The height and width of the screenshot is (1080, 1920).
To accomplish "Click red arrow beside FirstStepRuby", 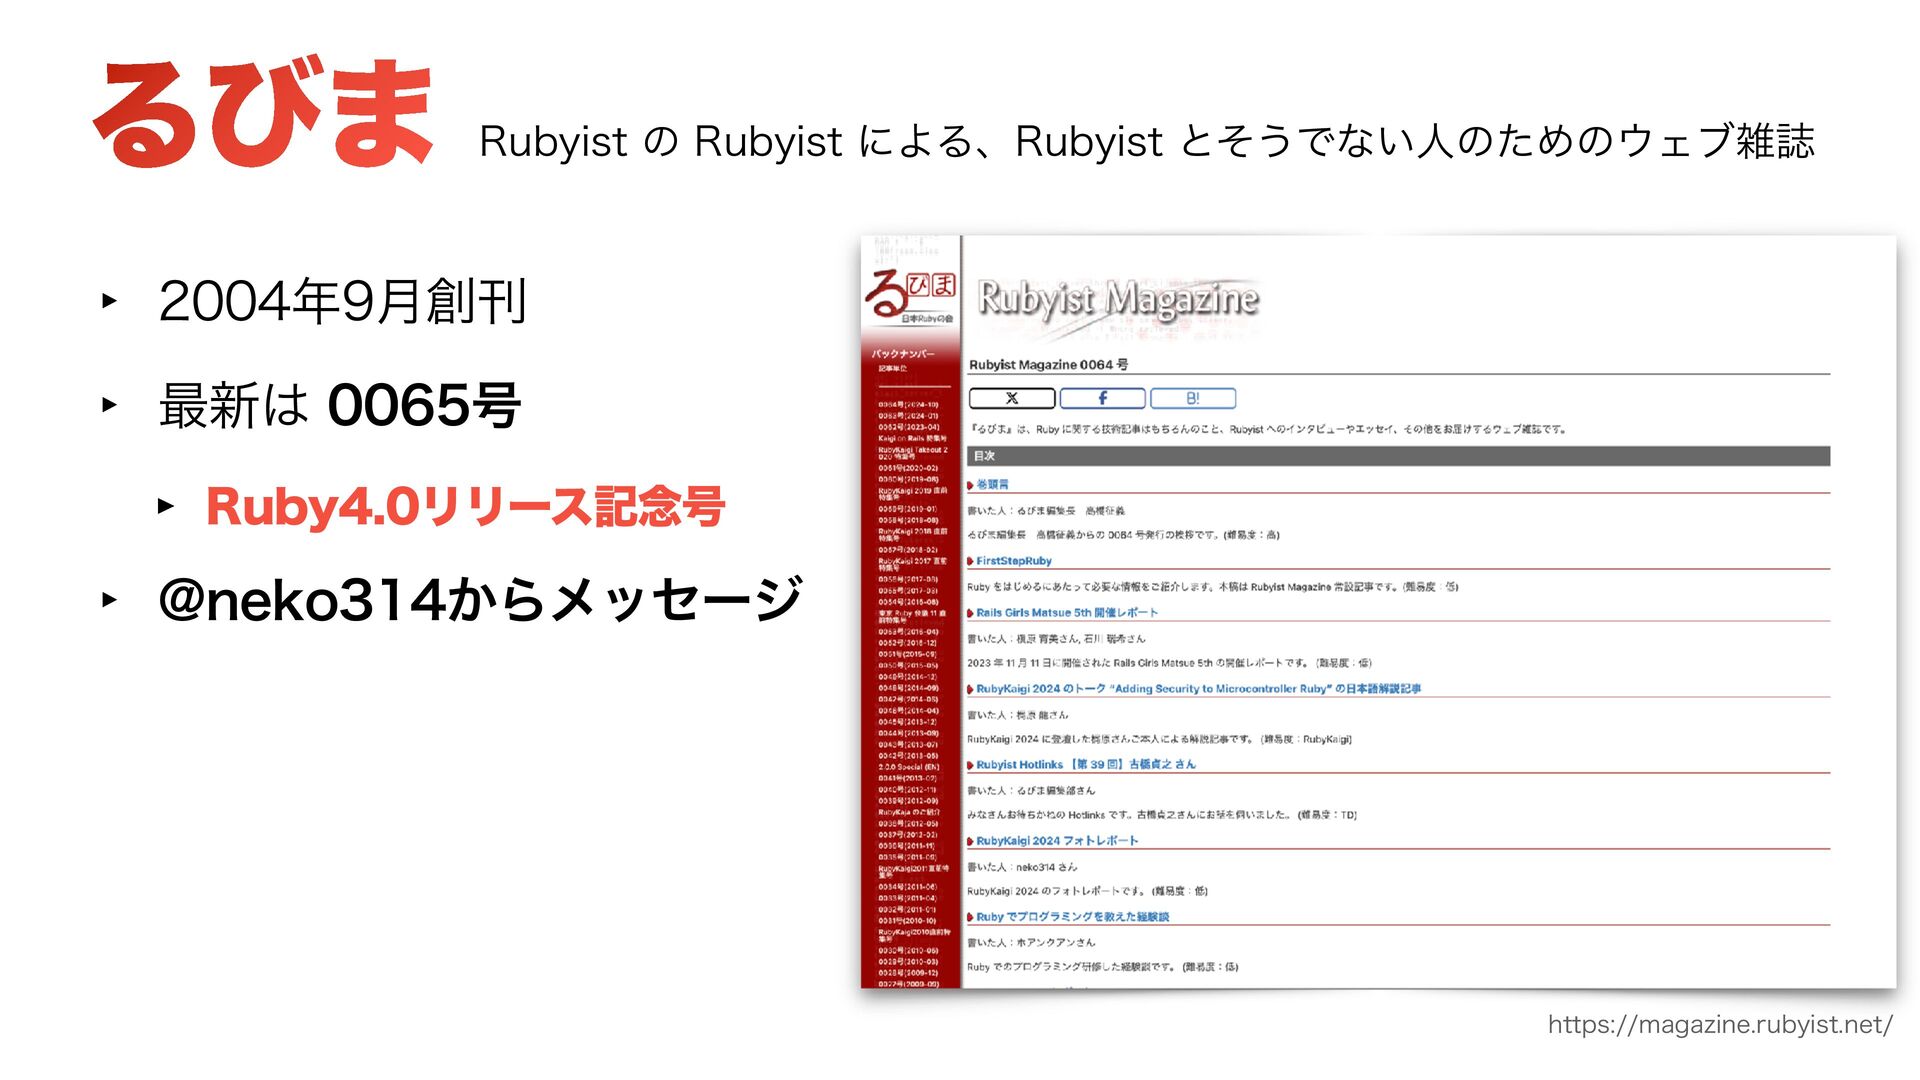I will (970, 562).
